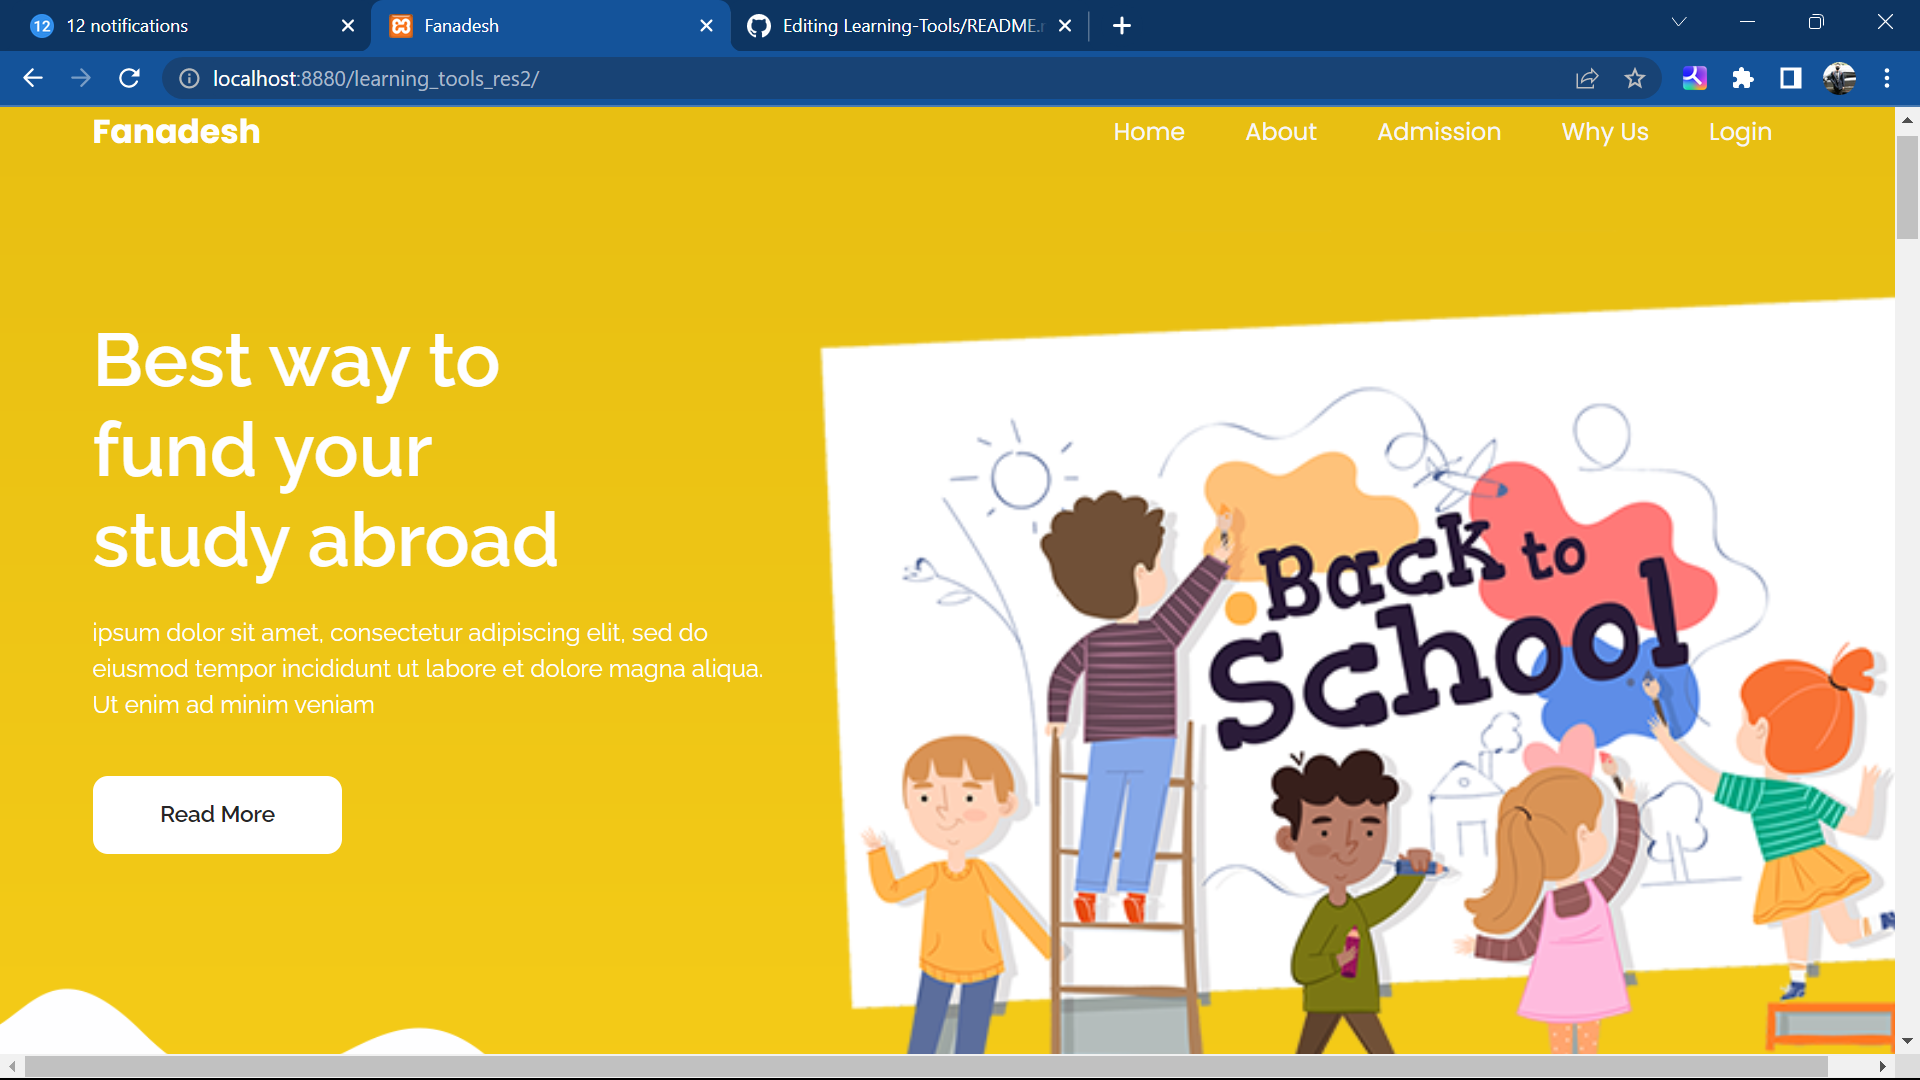This screenshot has width=1920, height=1080.
Task: Open the site information icon
Action: [x=189, y=78]
